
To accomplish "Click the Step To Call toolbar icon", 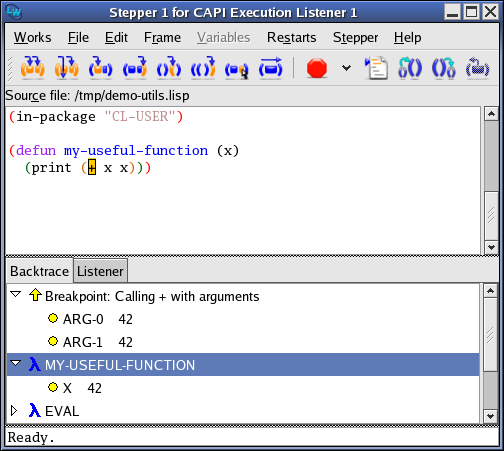I will pos(101,68).
